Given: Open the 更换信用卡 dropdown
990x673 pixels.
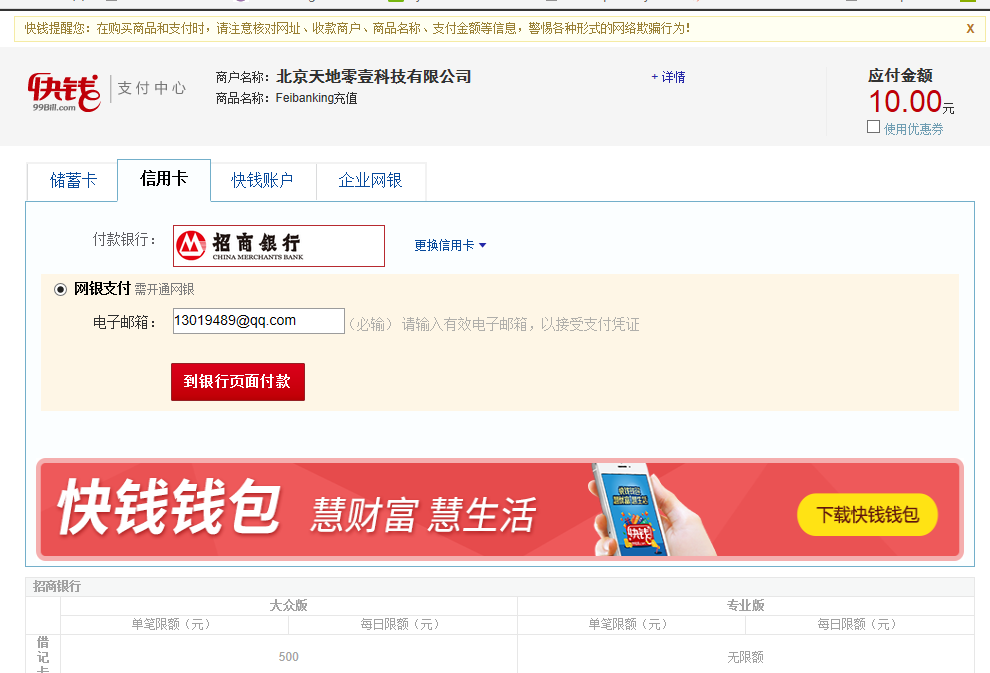Looking at the screenshot, I should [x=450, y=246].
